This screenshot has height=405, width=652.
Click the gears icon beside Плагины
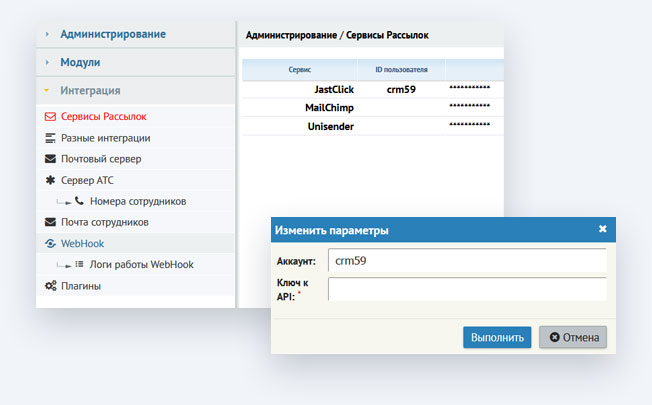pos(50,286)
